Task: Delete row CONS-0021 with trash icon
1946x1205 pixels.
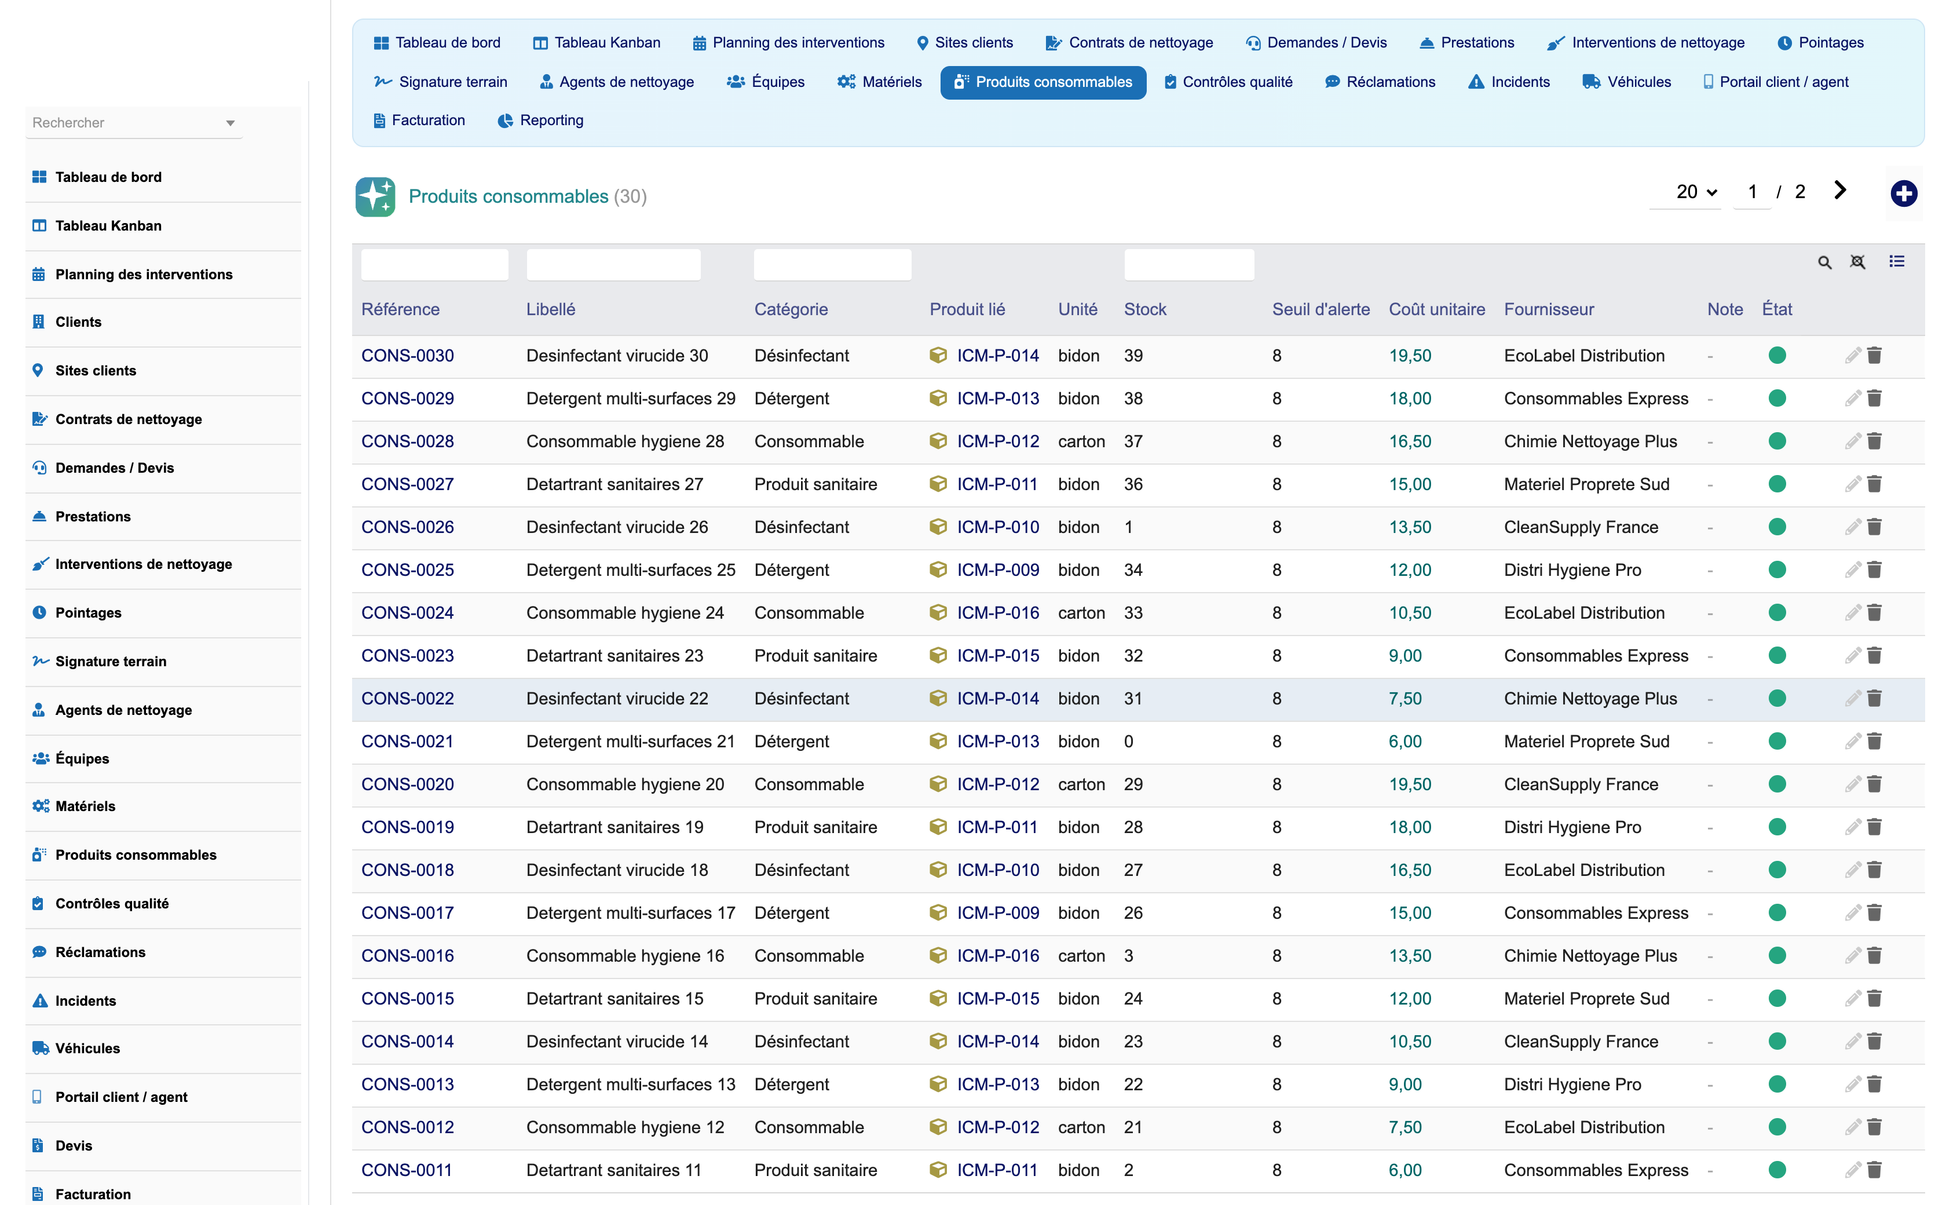Action: [1874, 741]
